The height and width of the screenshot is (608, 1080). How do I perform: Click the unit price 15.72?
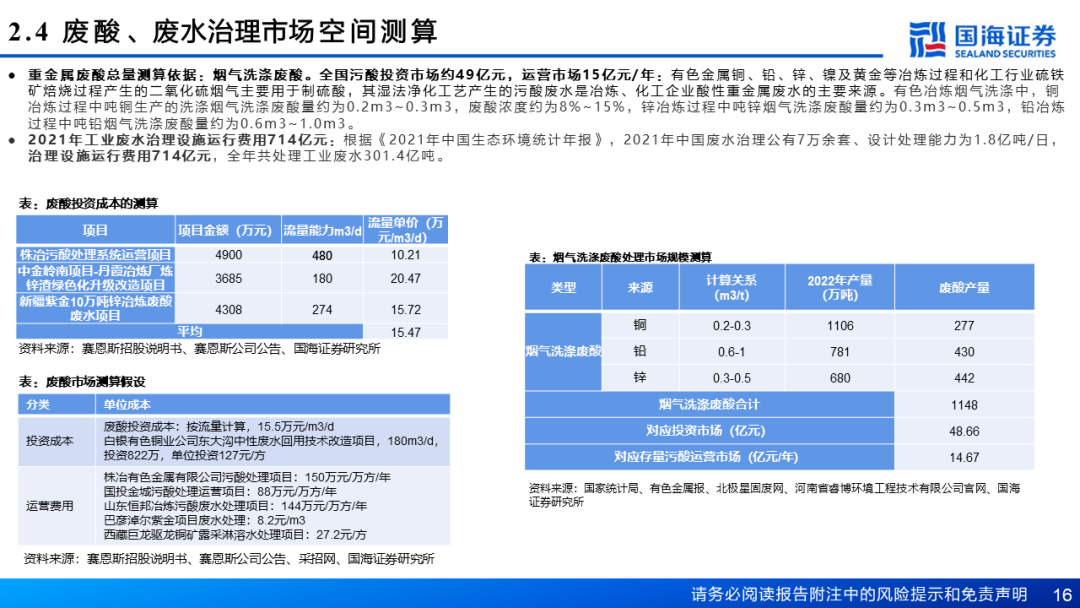click(x=405, y=310)
